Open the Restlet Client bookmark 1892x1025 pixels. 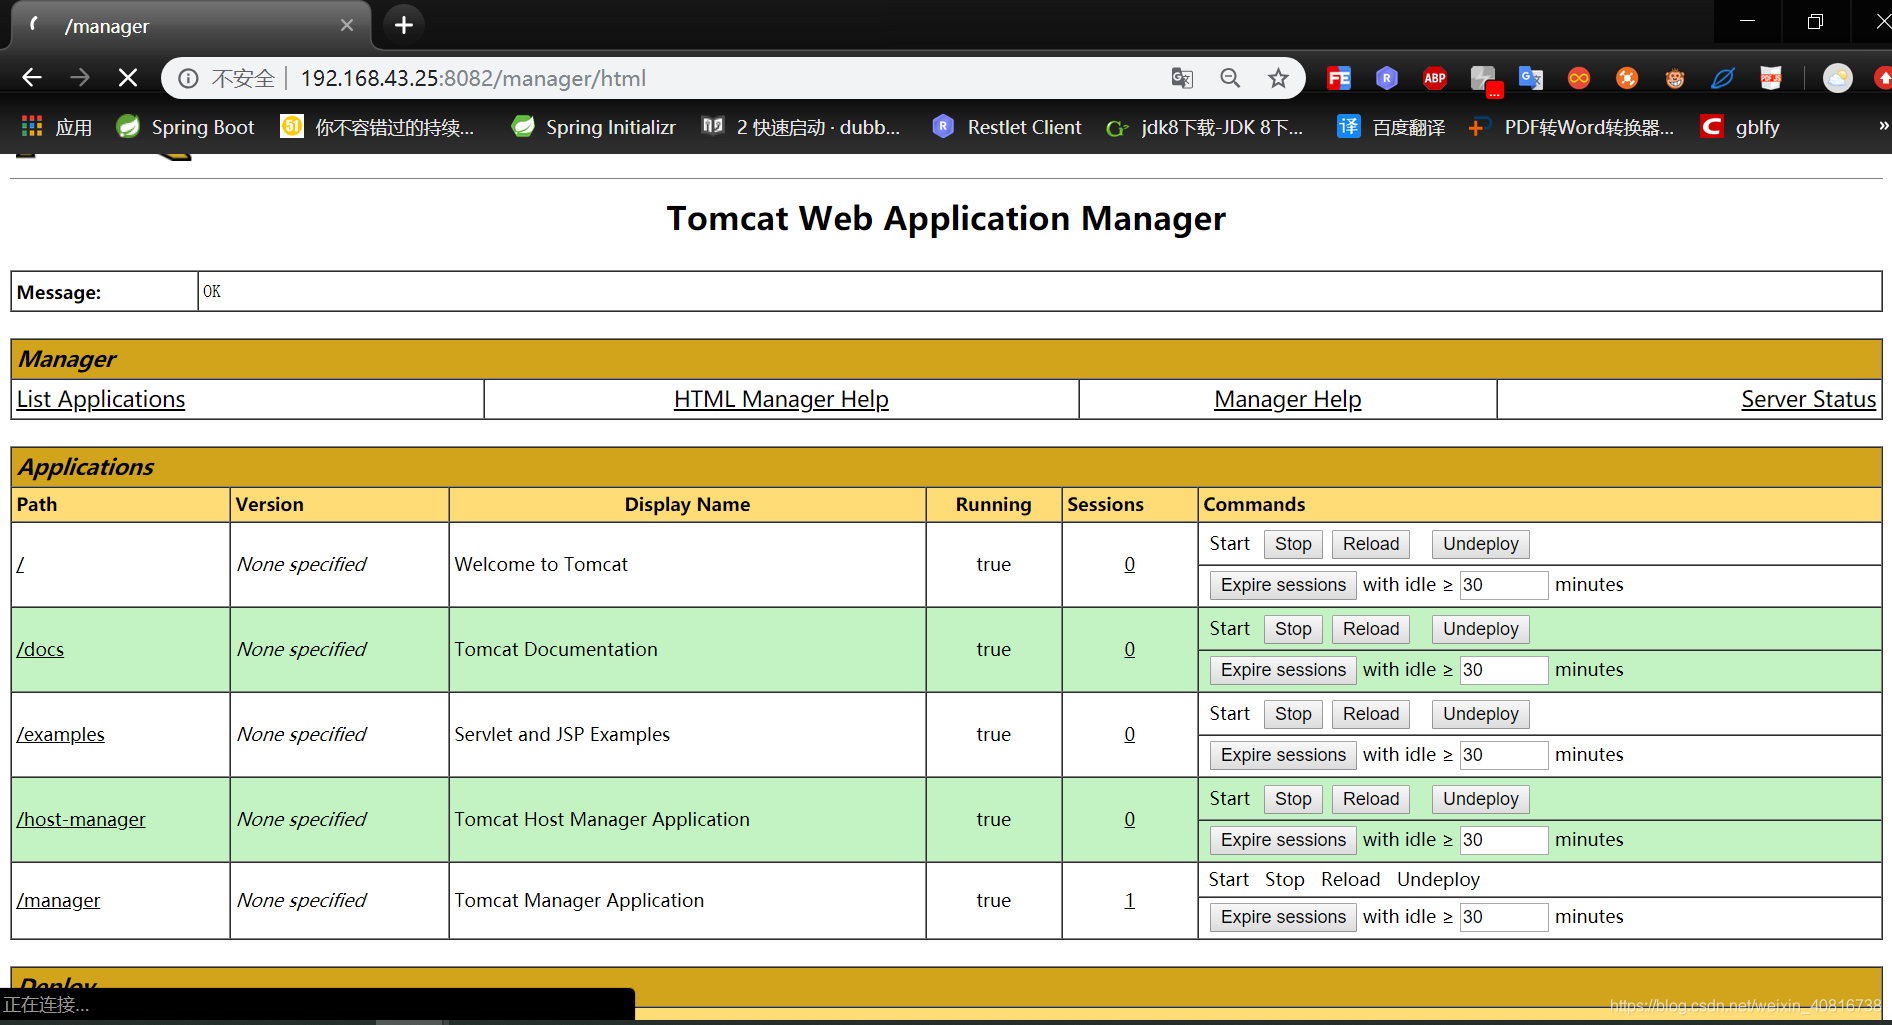coord(1007,127)
